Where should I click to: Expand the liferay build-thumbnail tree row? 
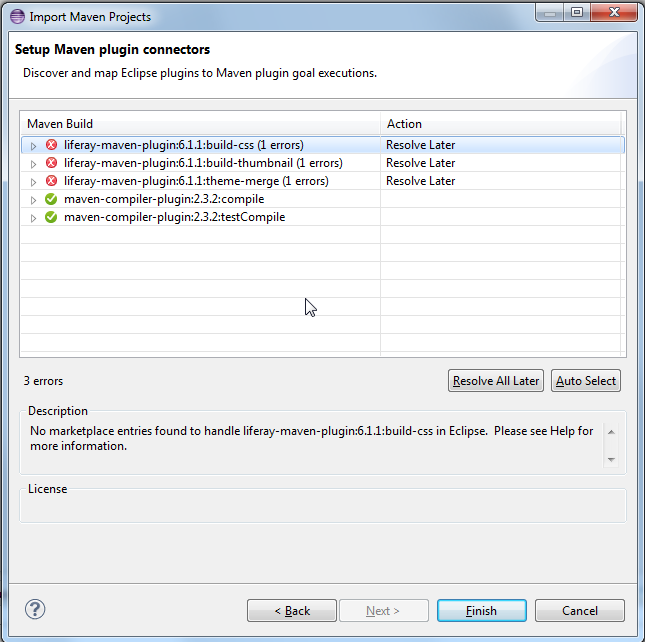click(33, 164)
